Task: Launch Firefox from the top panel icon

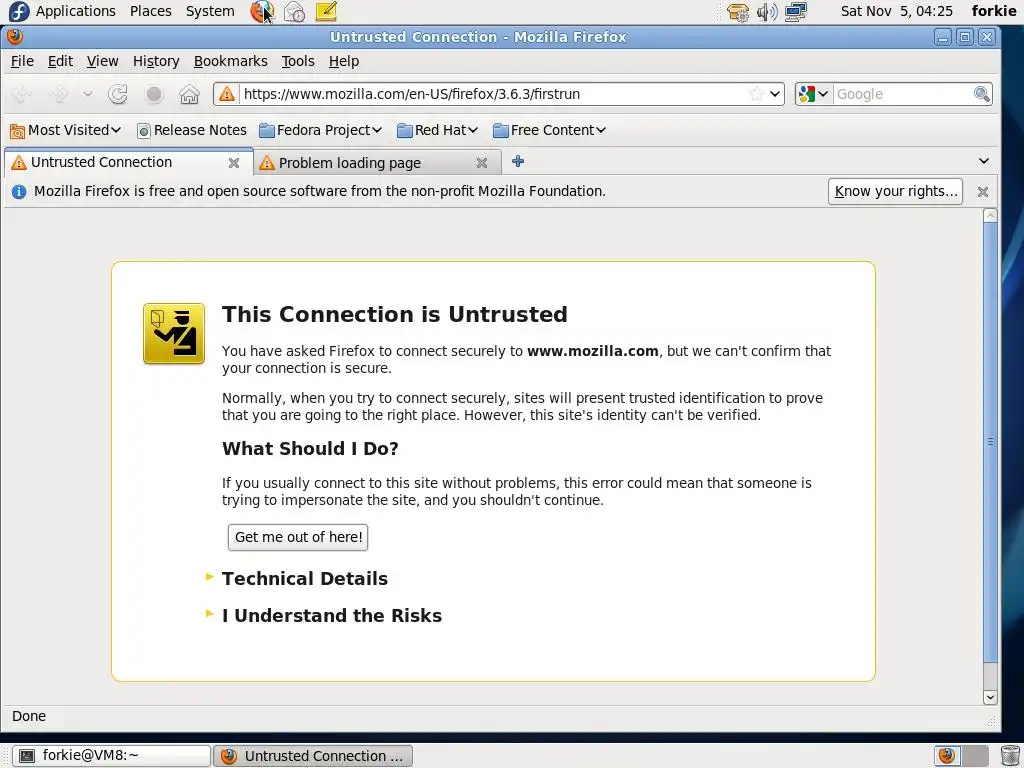Action: point(262,11)
